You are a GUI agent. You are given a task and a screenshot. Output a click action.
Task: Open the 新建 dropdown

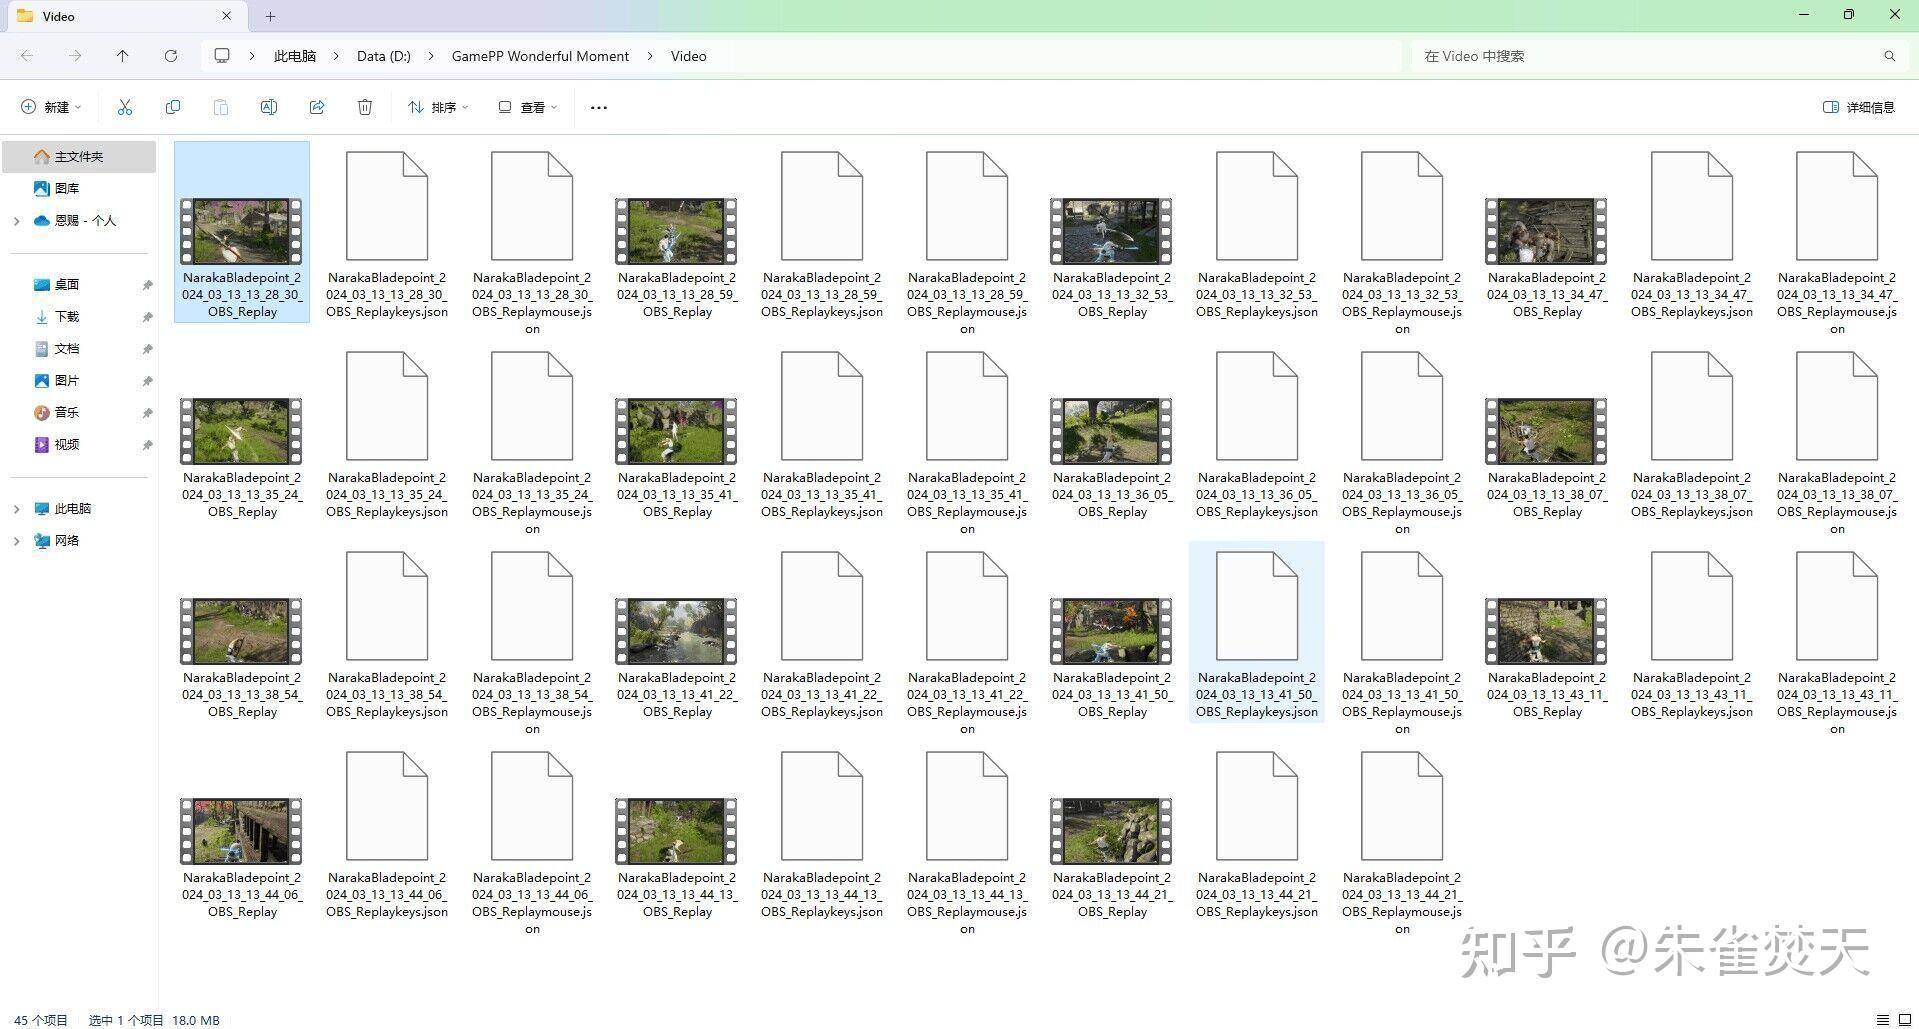point(51,107)
